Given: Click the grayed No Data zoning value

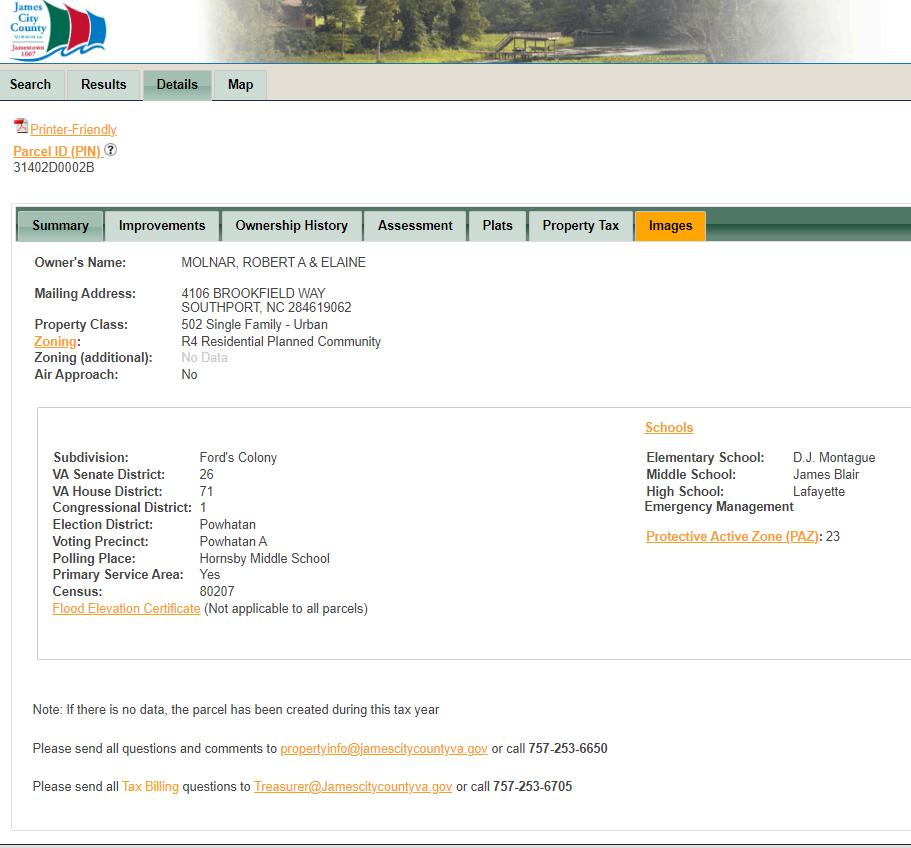Looking at the screenshot, I should coord(205,358).
